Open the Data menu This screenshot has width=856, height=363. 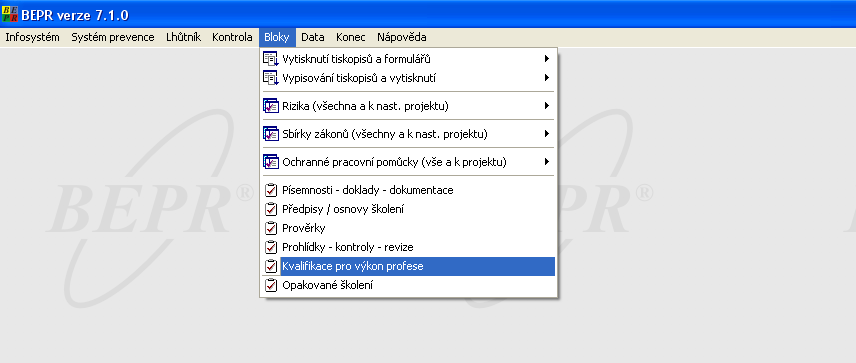[313, 37]
